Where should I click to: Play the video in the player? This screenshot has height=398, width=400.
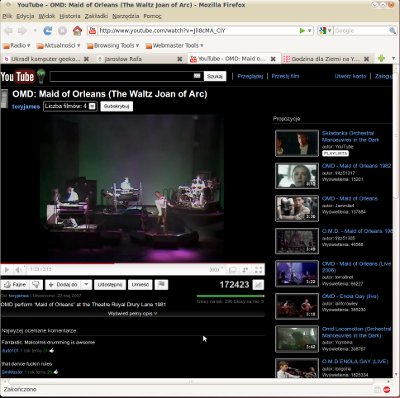tap(7, 269)
